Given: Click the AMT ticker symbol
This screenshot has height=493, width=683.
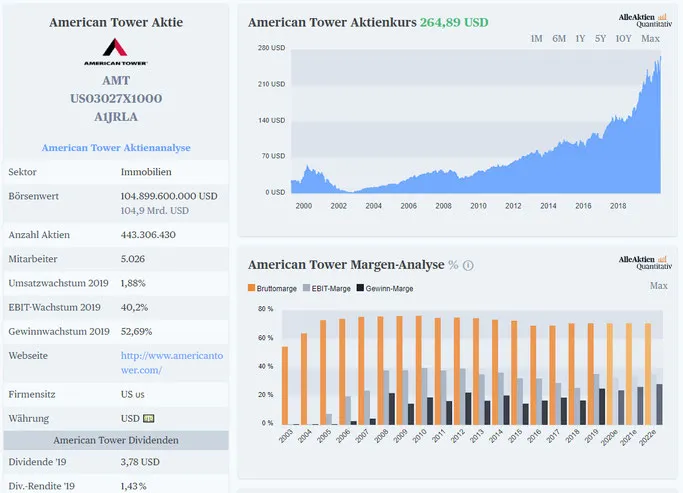Looking at the screenshot, I should point(116,81).
